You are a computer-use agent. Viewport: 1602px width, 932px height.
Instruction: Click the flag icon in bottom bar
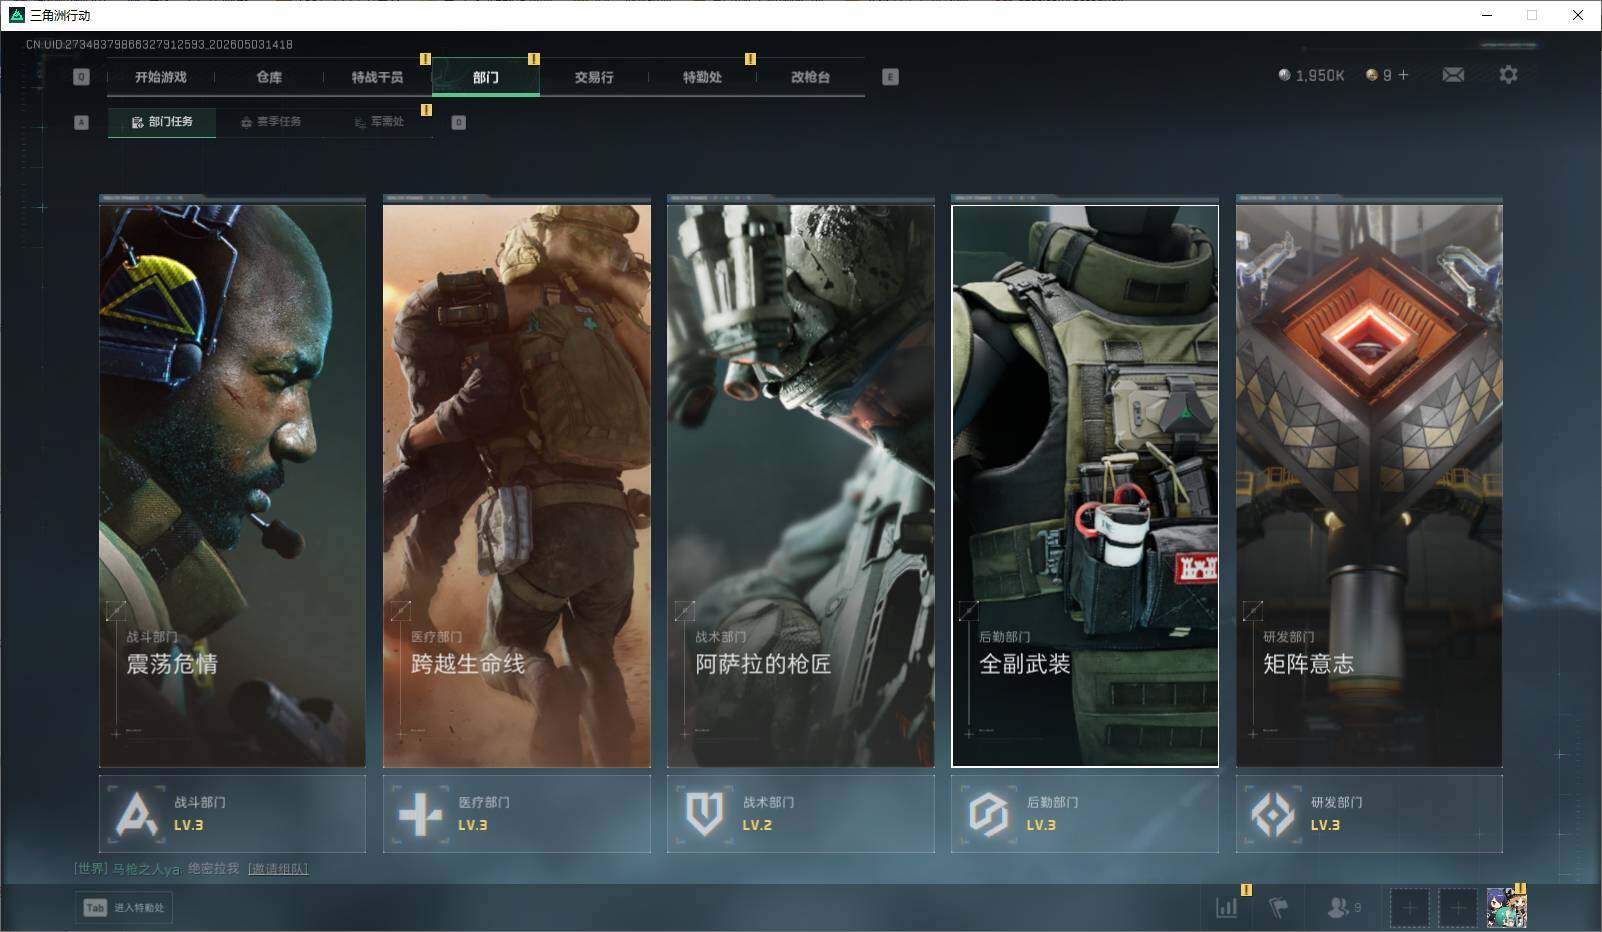tap(1279, 907)
